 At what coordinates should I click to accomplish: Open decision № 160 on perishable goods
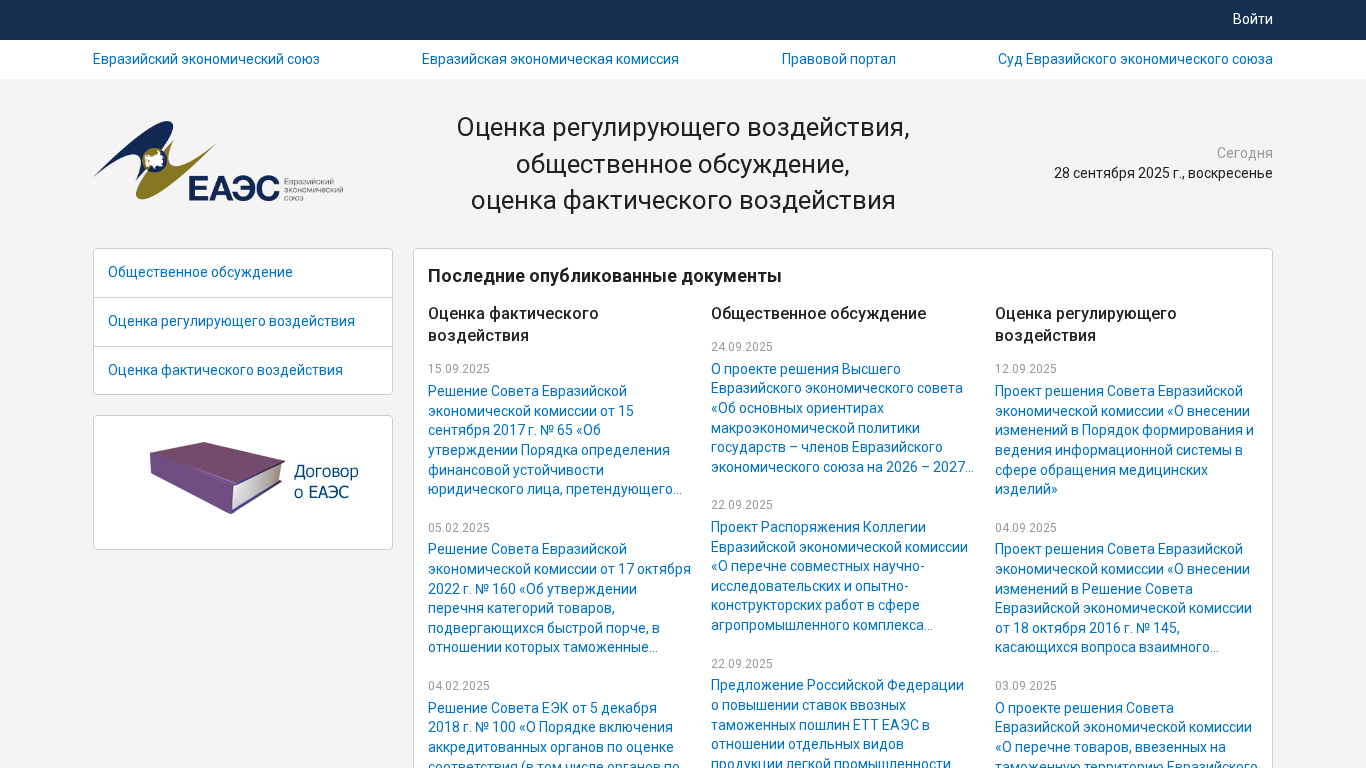558,598
